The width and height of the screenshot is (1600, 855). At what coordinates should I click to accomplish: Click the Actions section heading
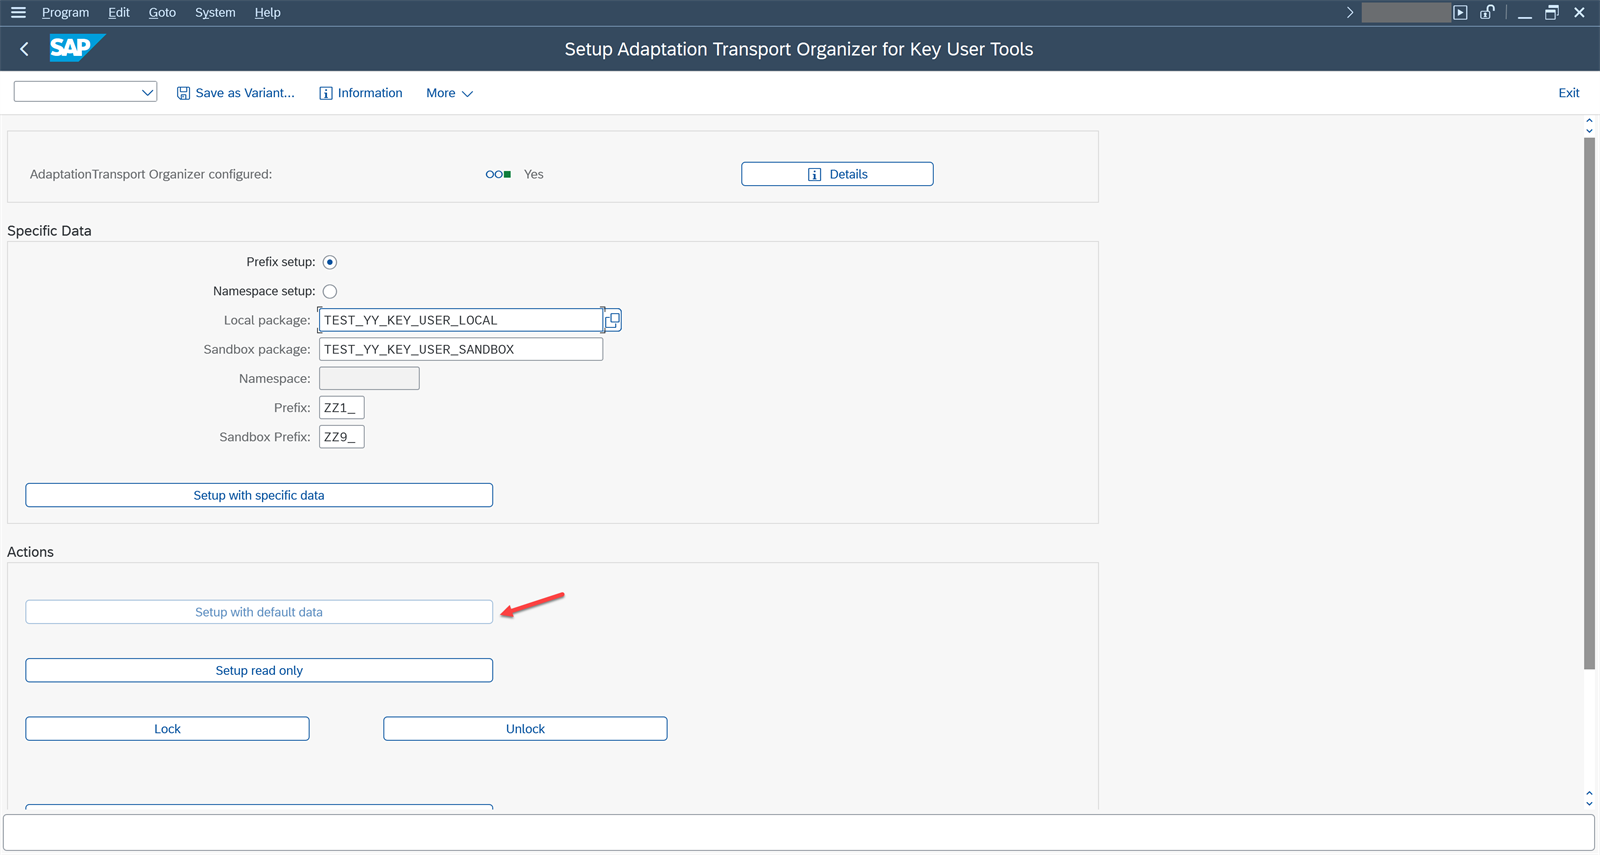pos(30,552)
